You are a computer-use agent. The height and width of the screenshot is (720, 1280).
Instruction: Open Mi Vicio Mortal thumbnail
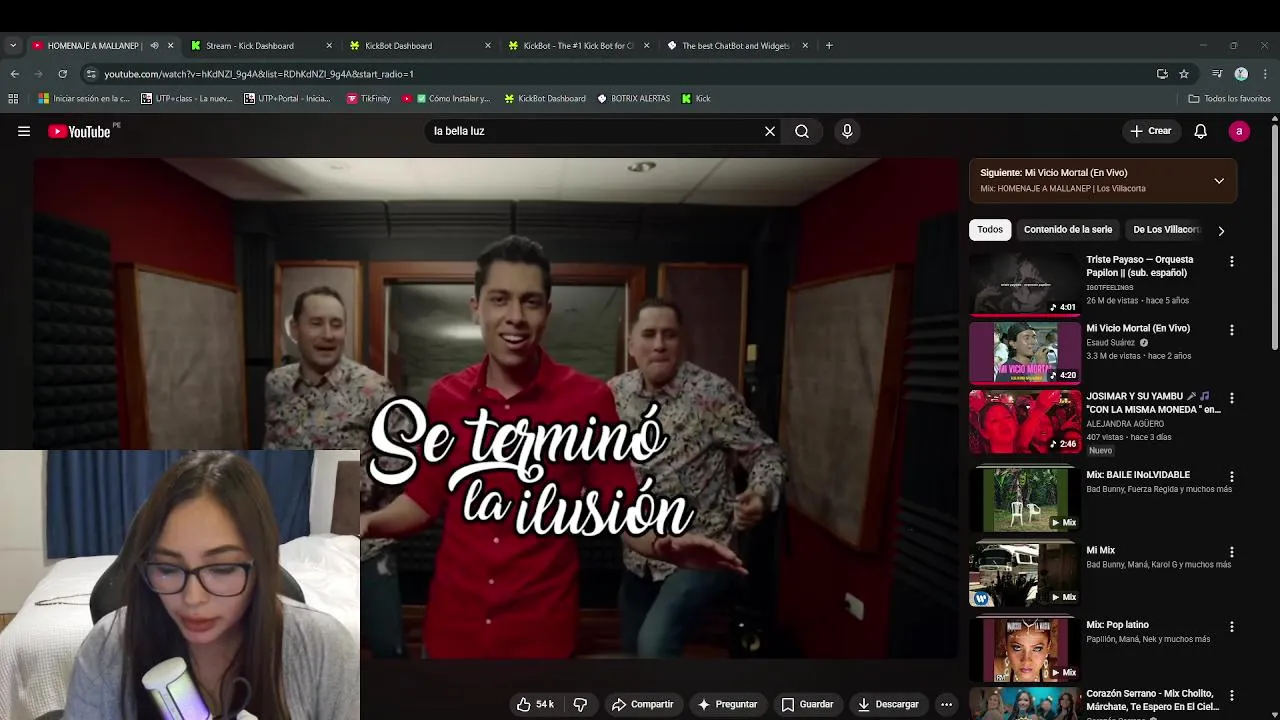(x=1025, y=352)
